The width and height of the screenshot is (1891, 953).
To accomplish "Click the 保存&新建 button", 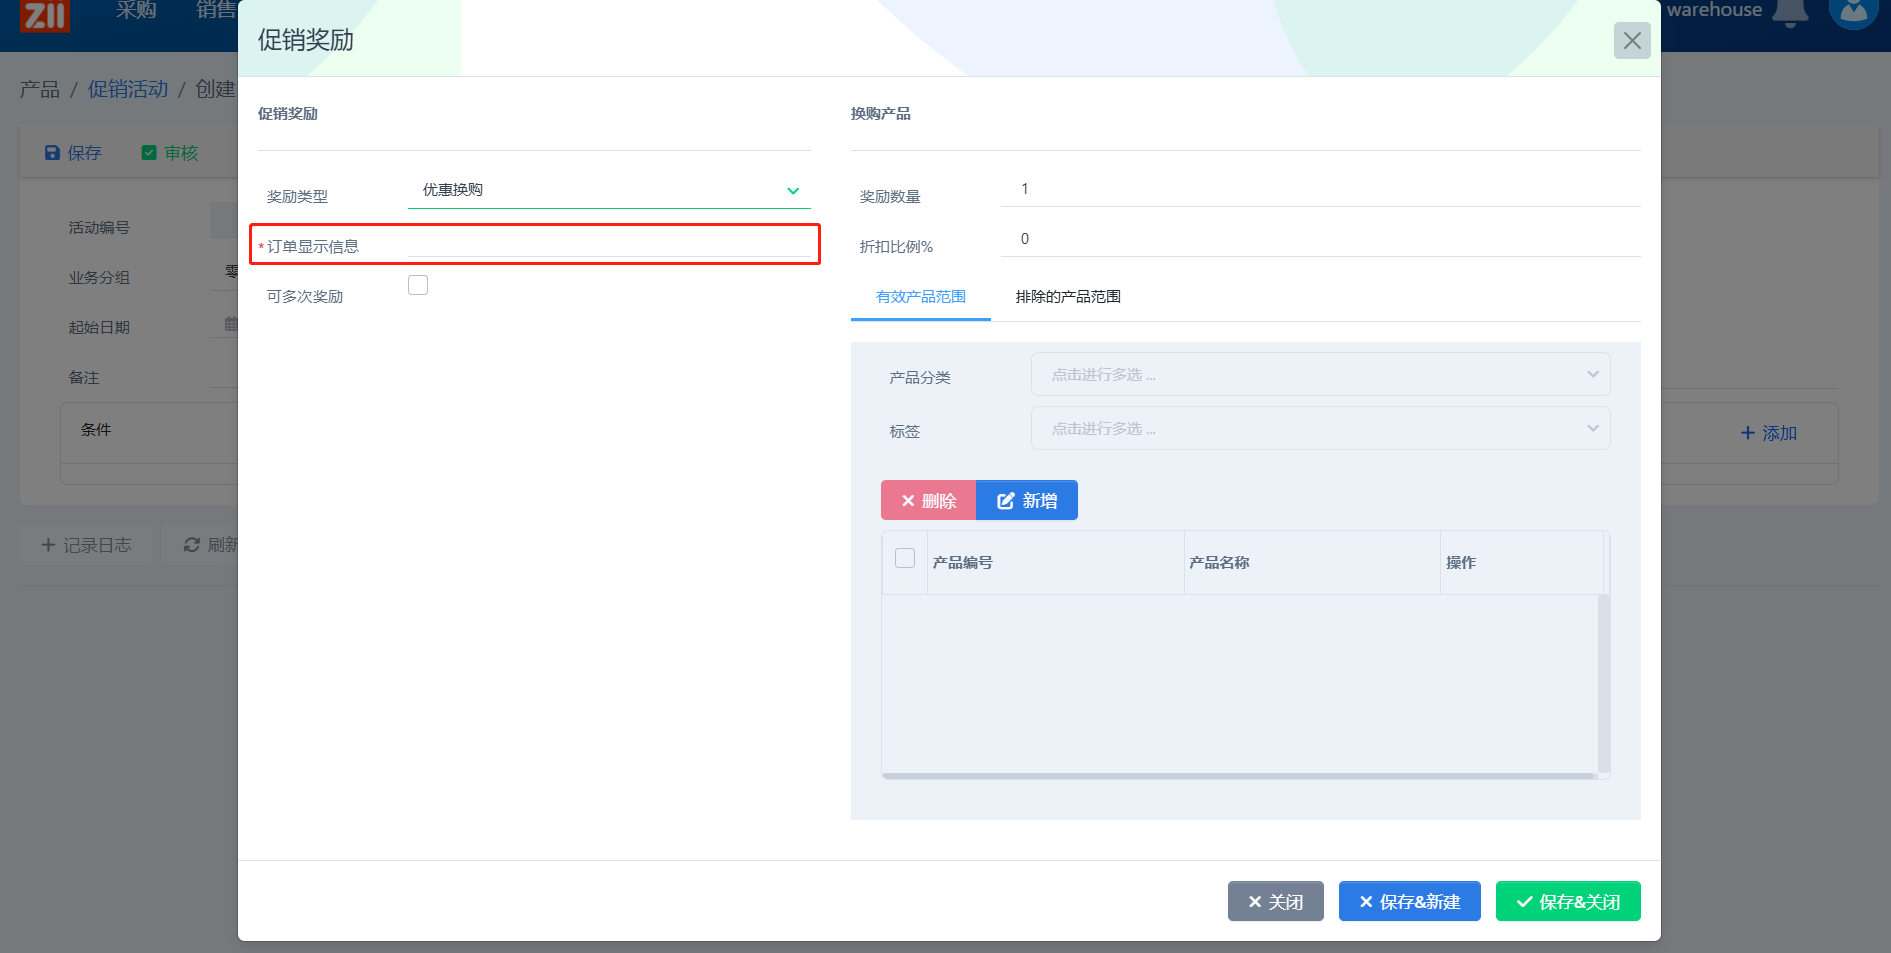I will [1410, 901].
